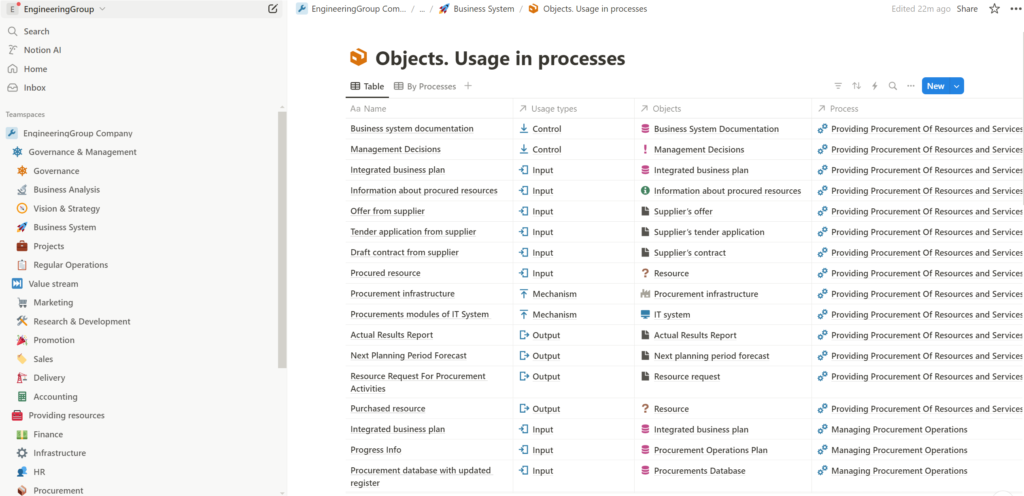Click the lightning bolt automations icon
Viewport: 1024px width, 496px height.
click(x=874, y=86)
